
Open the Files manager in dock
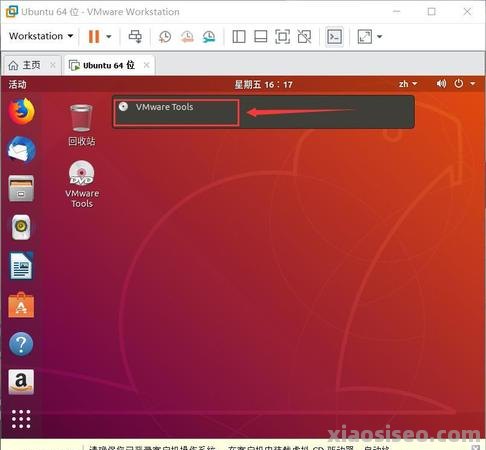pyautogui.click(x=21, y=188)
